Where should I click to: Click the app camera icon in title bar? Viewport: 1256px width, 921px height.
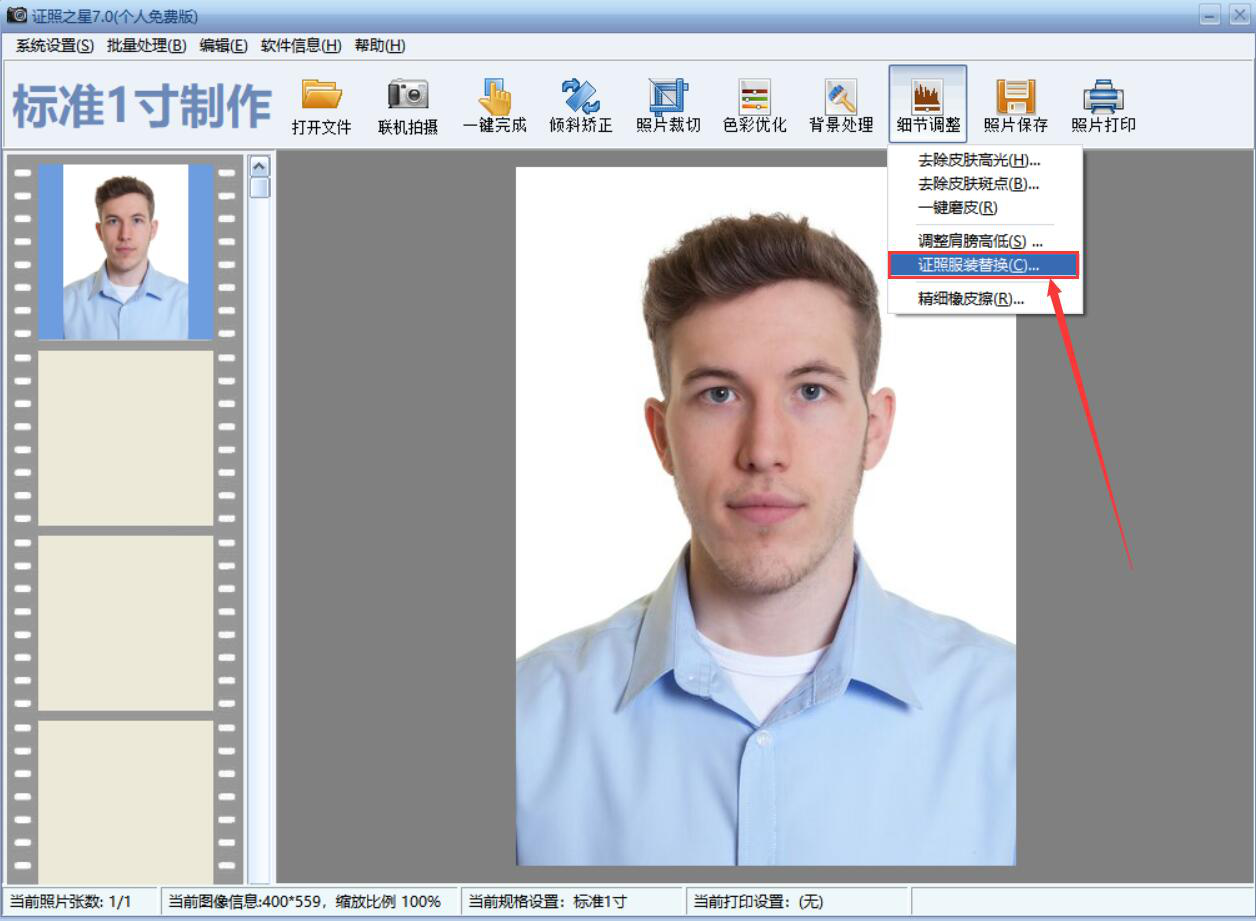pos(17,15)
